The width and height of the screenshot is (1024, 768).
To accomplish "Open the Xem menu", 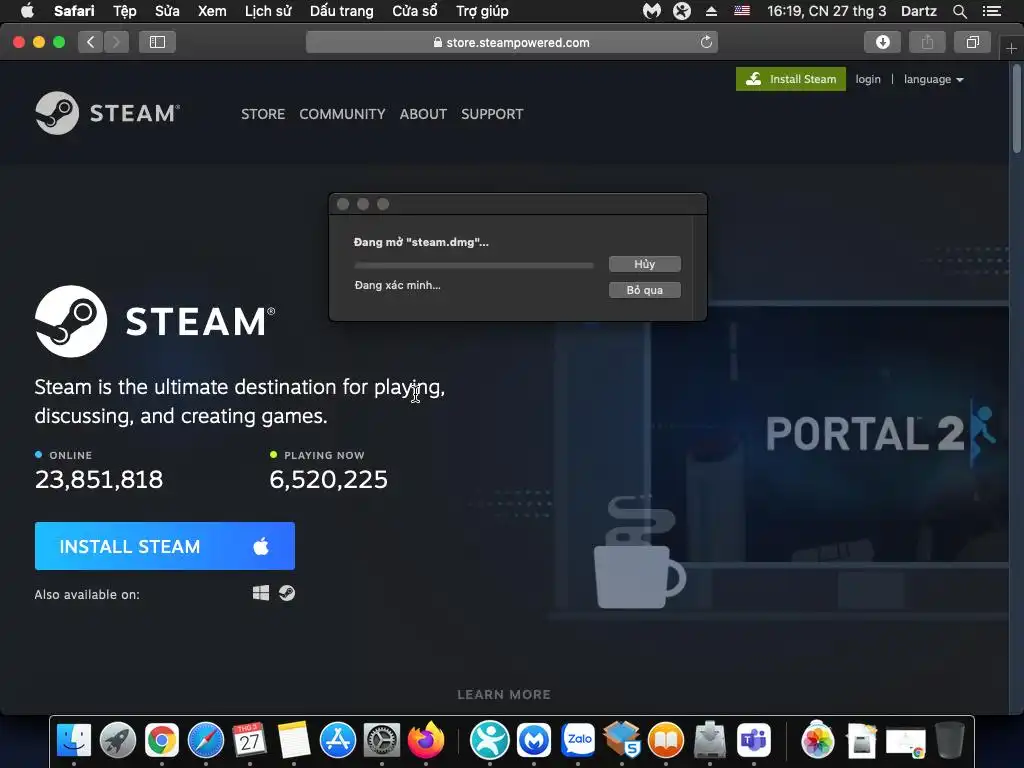I will [212, 10].
